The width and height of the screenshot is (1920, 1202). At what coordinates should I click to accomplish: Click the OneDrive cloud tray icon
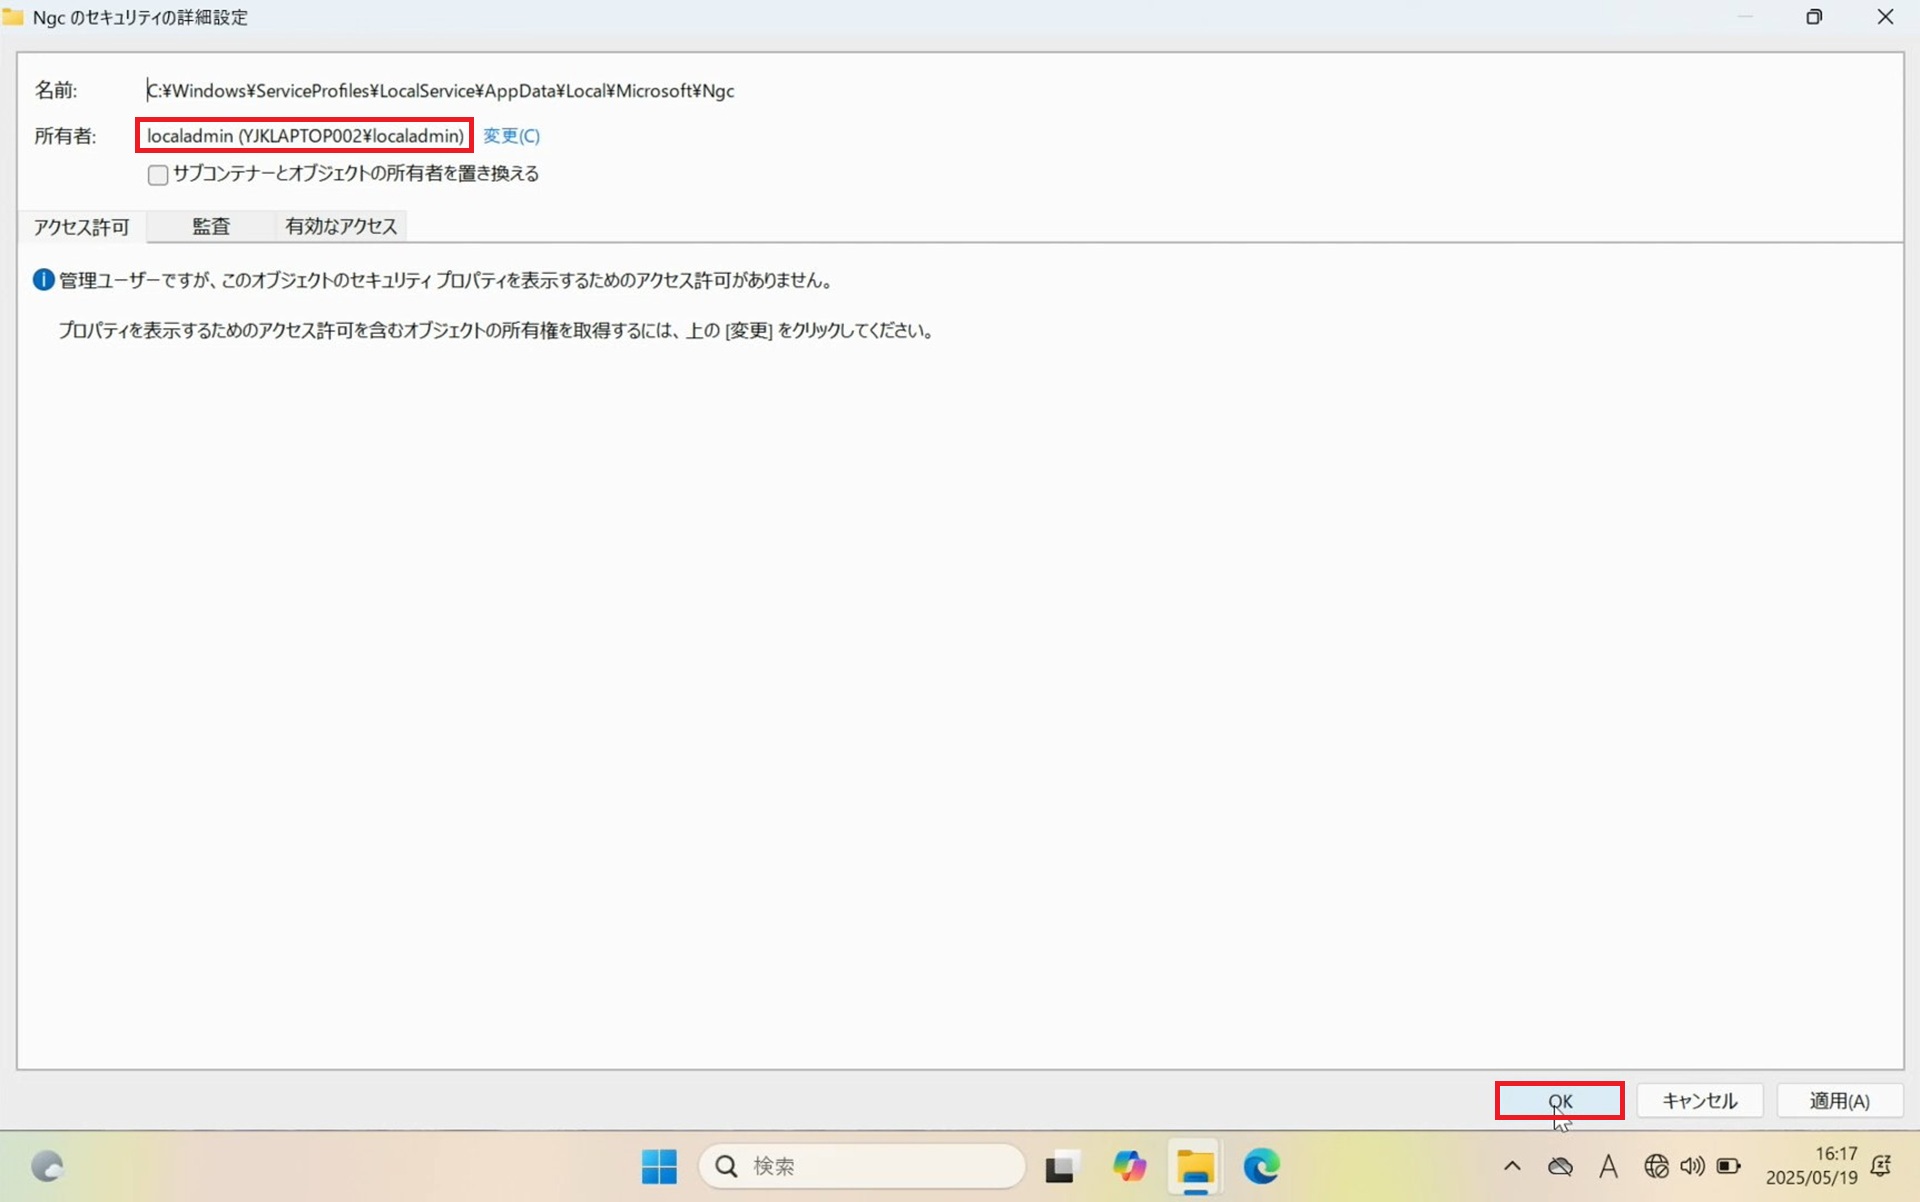1560,1166
